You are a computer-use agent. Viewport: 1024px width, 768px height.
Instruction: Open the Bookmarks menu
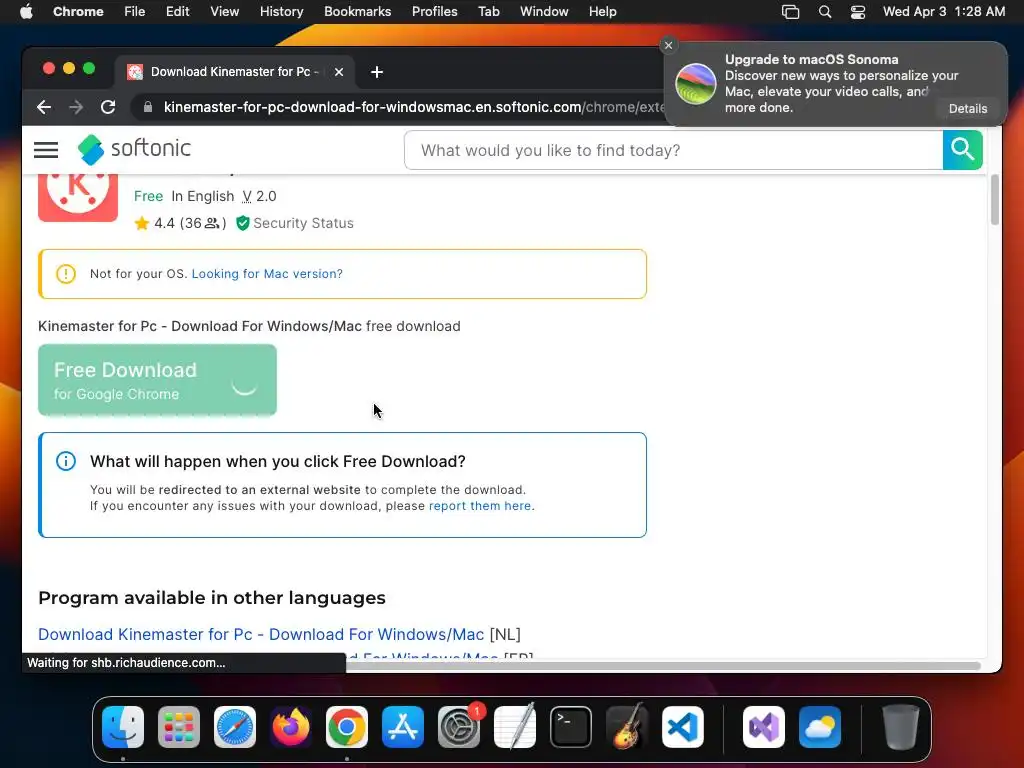[357, 12]
